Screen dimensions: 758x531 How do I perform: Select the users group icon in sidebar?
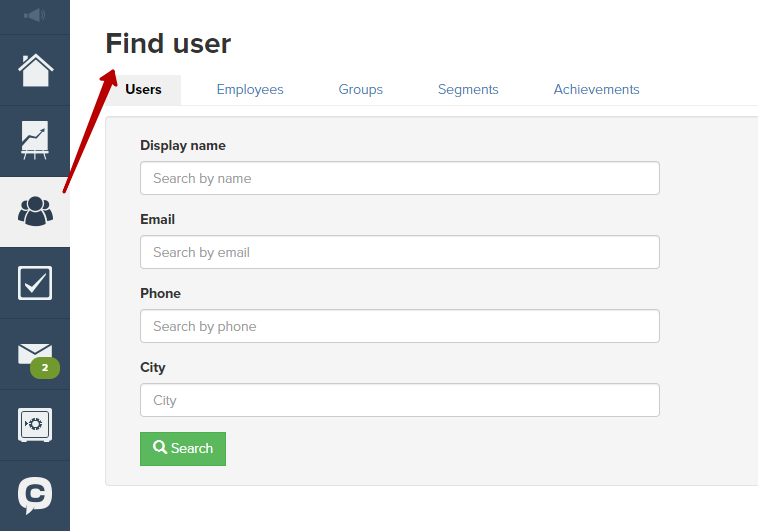[35, 211]
